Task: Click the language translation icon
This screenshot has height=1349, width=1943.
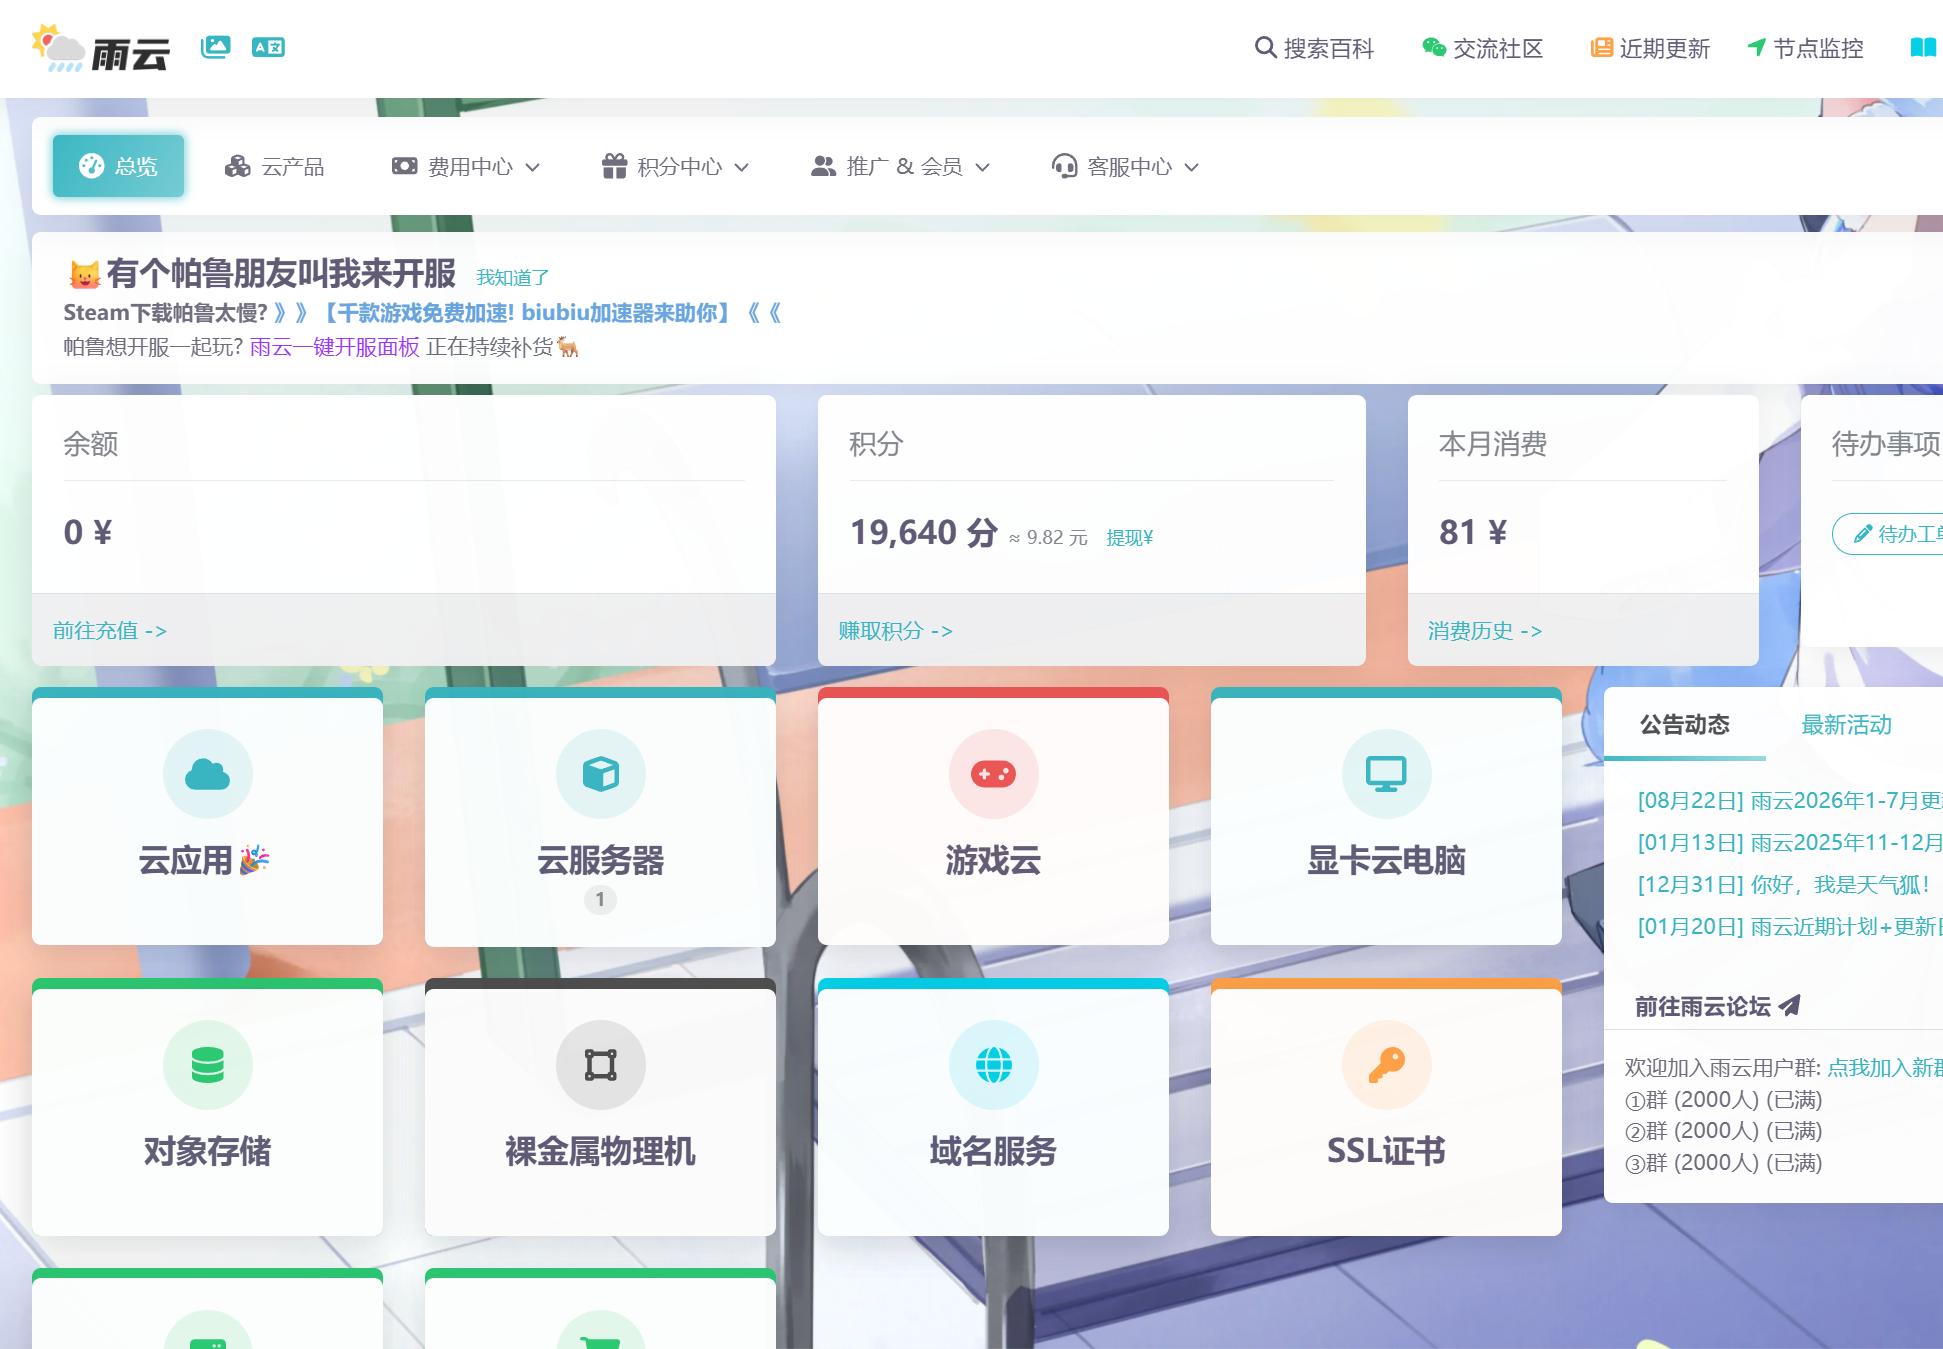Action: [x=268, y=47]
